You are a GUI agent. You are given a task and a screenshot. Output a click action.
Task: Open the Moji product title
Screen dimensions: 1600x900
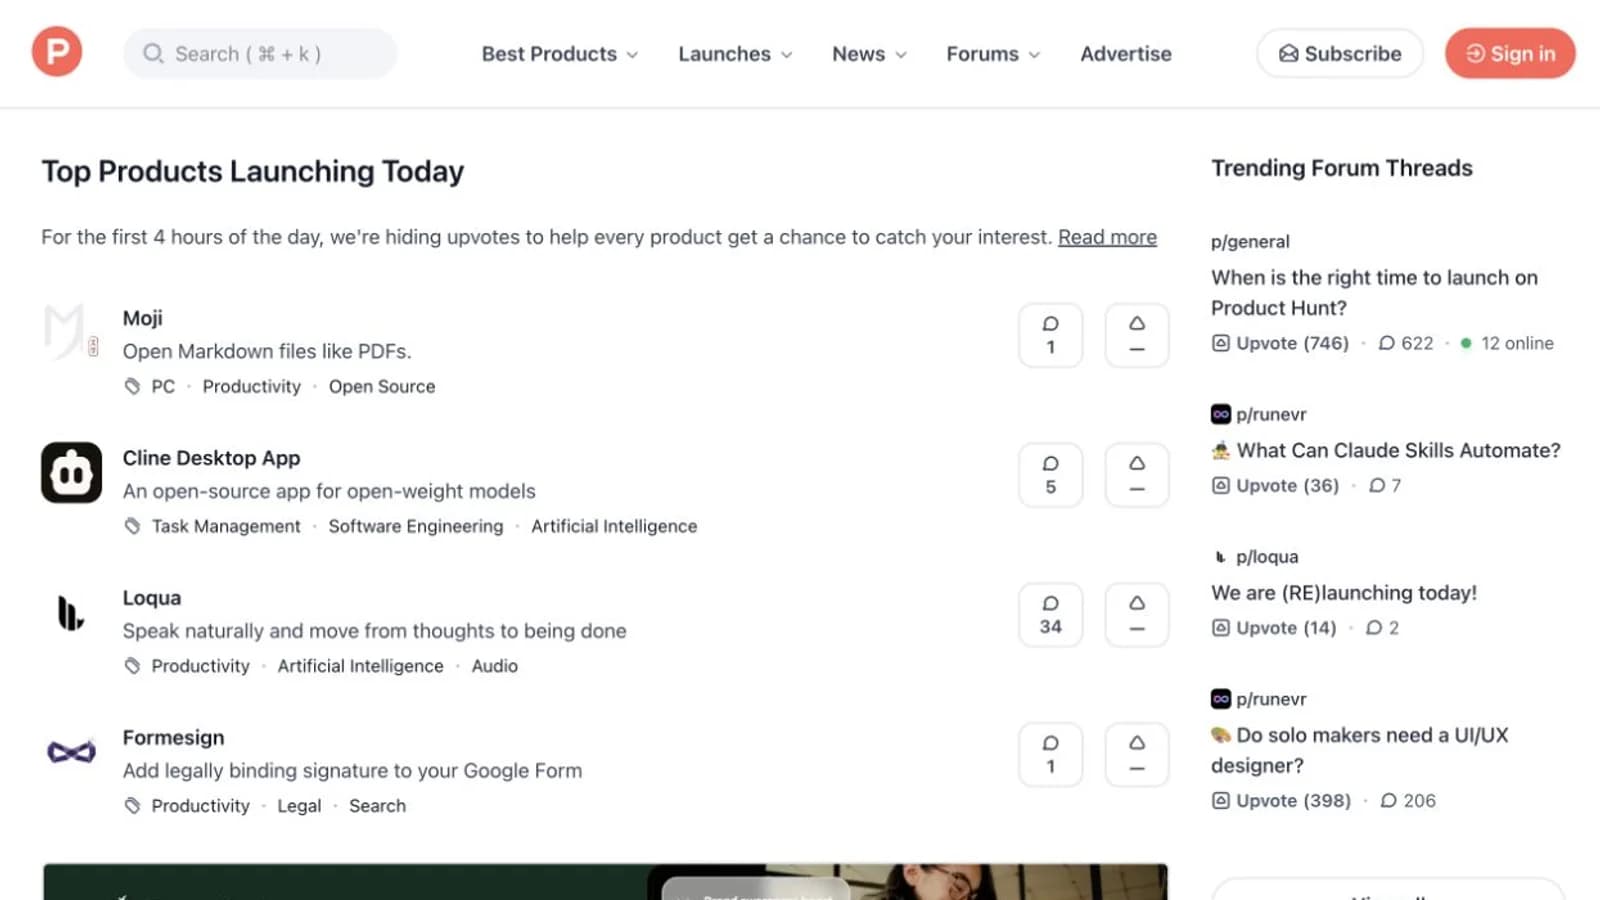(142, 318)
